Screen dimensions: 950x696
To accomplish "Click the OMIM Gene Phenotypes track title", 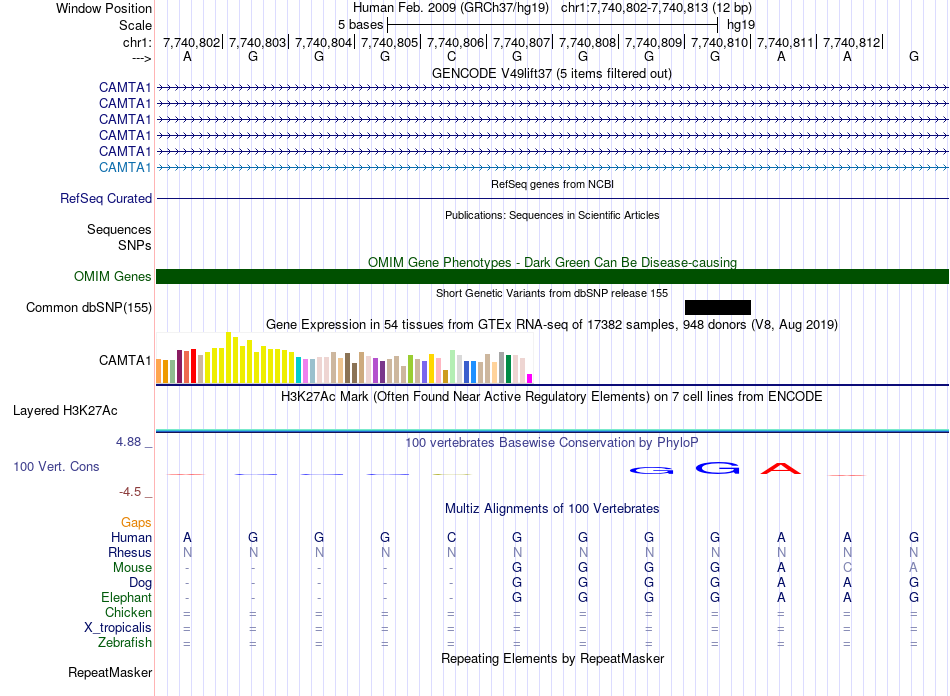I will pyautogui.click(x=552, y=262).
